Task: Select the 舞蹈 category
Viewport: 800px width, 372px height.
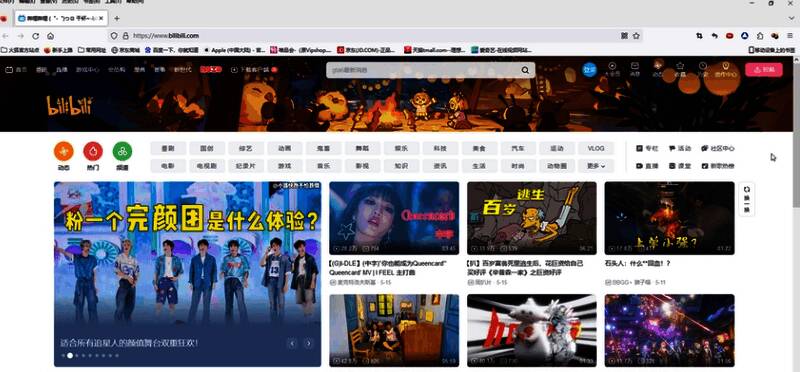Action: 362,148
